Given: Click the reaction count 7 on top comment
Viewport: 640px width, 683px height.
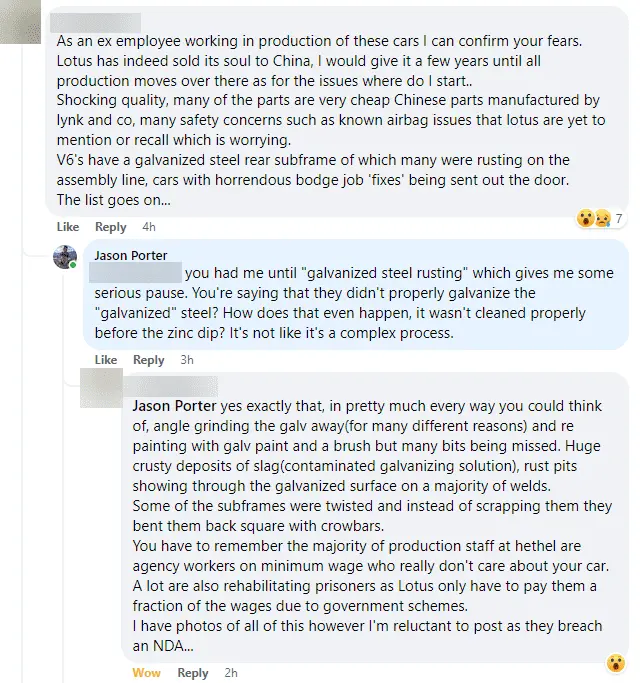Looking at the screenshot, I should click(619, 218).
